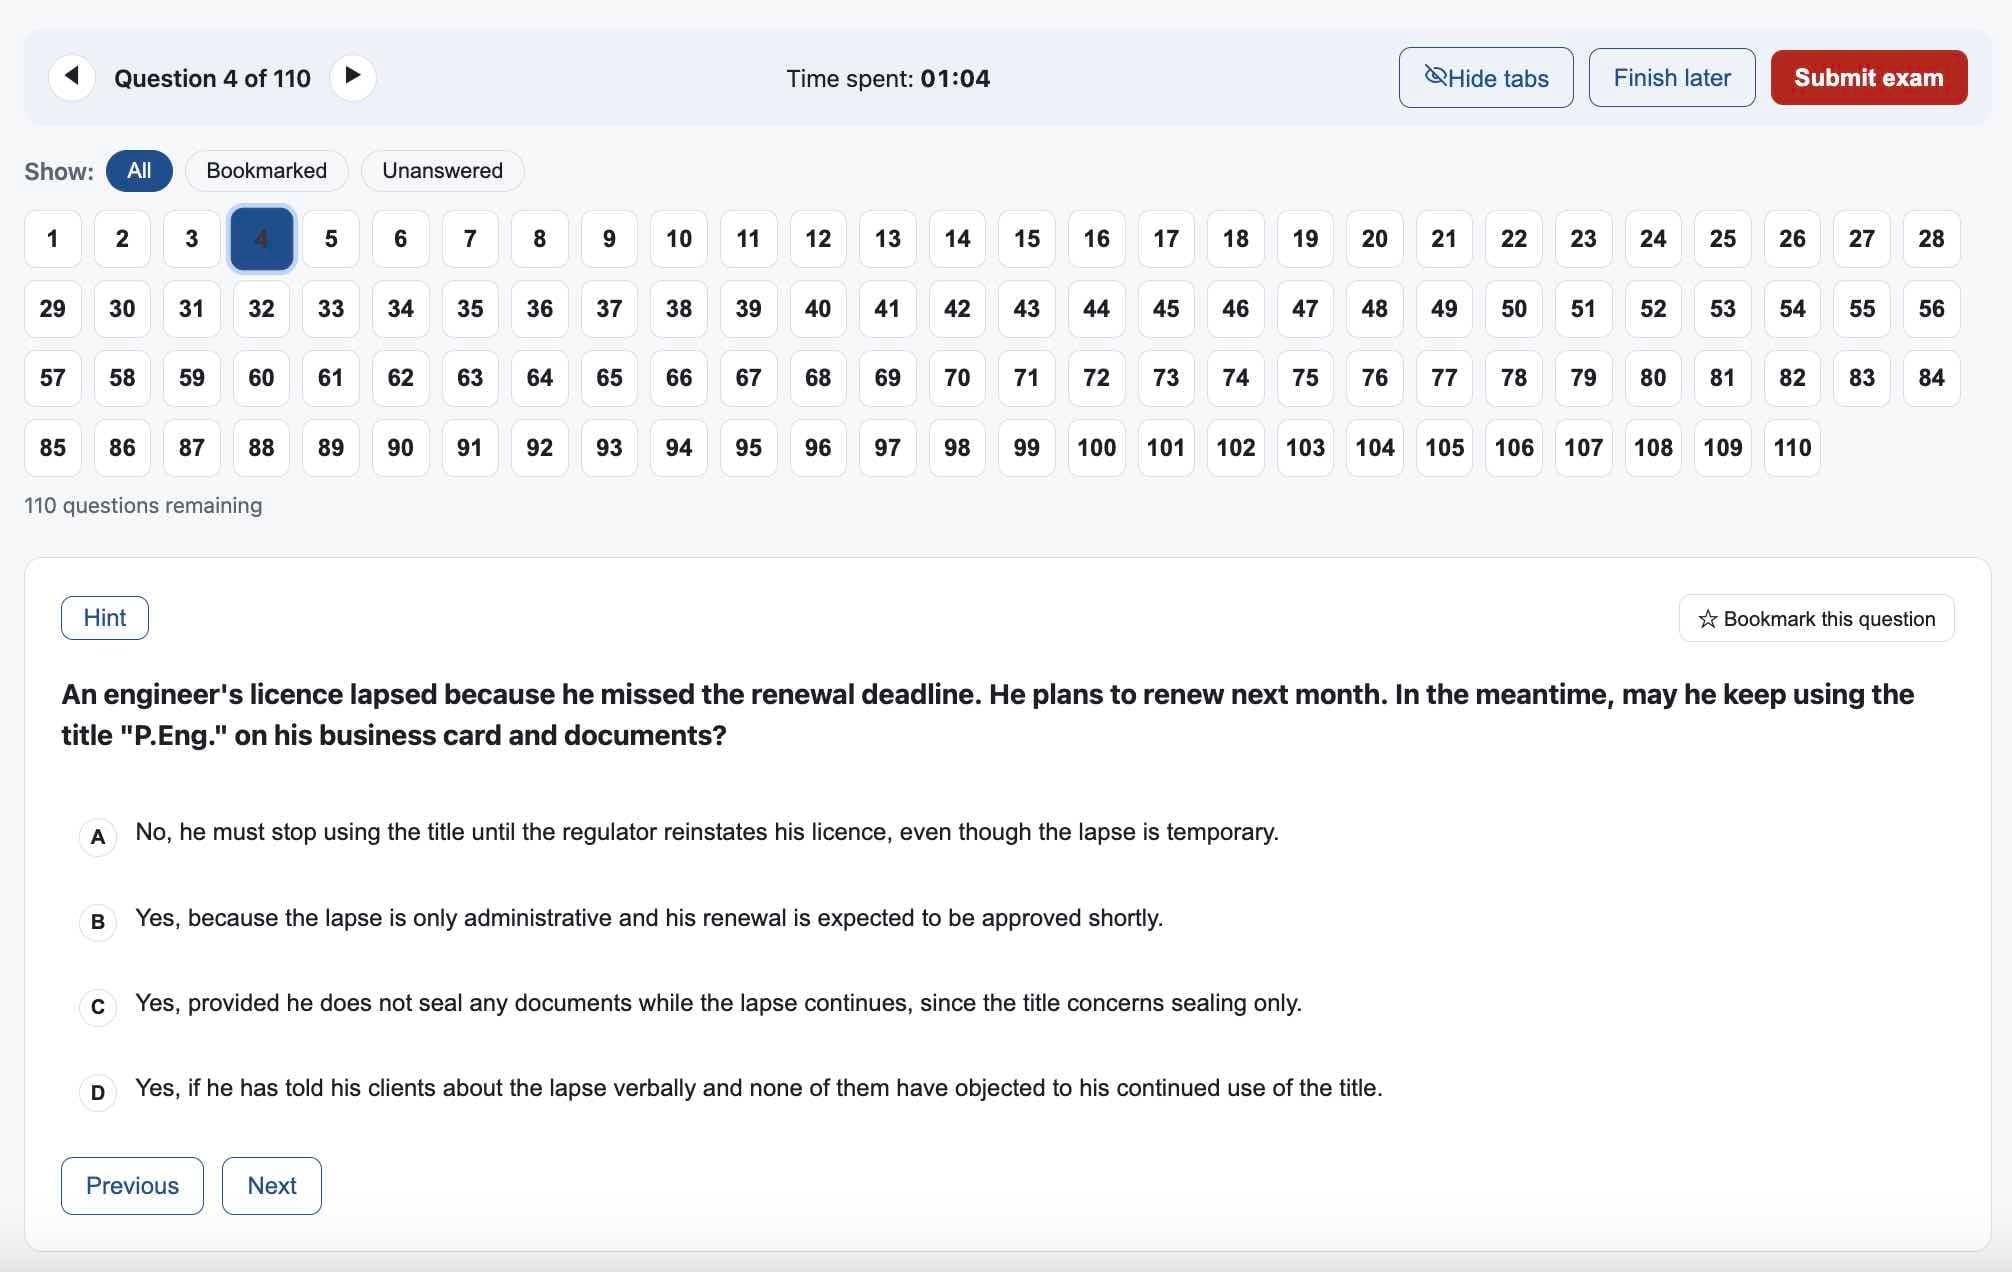Click the Hide tabs button
This screenshot has width=2012, height=1272.
click(1485, 78)
